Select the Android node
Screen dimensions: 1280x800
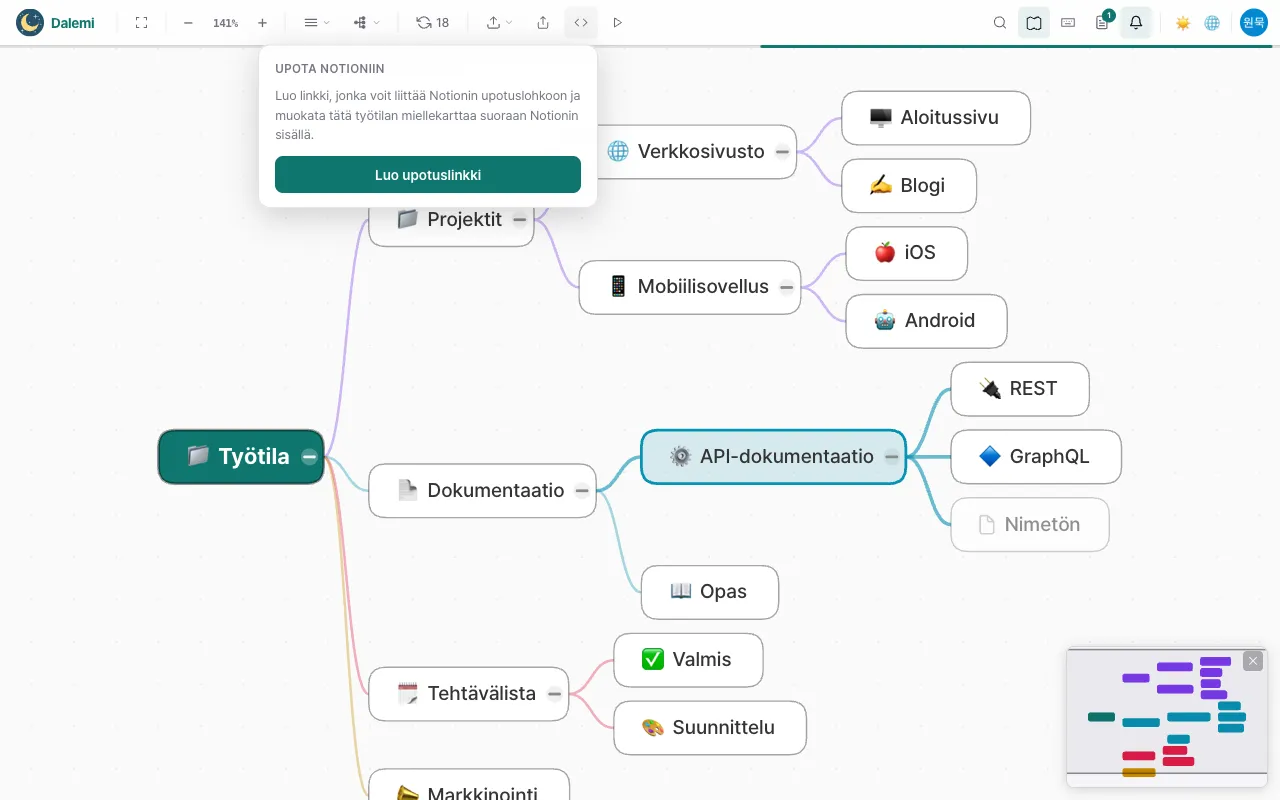tap(926, 321)
